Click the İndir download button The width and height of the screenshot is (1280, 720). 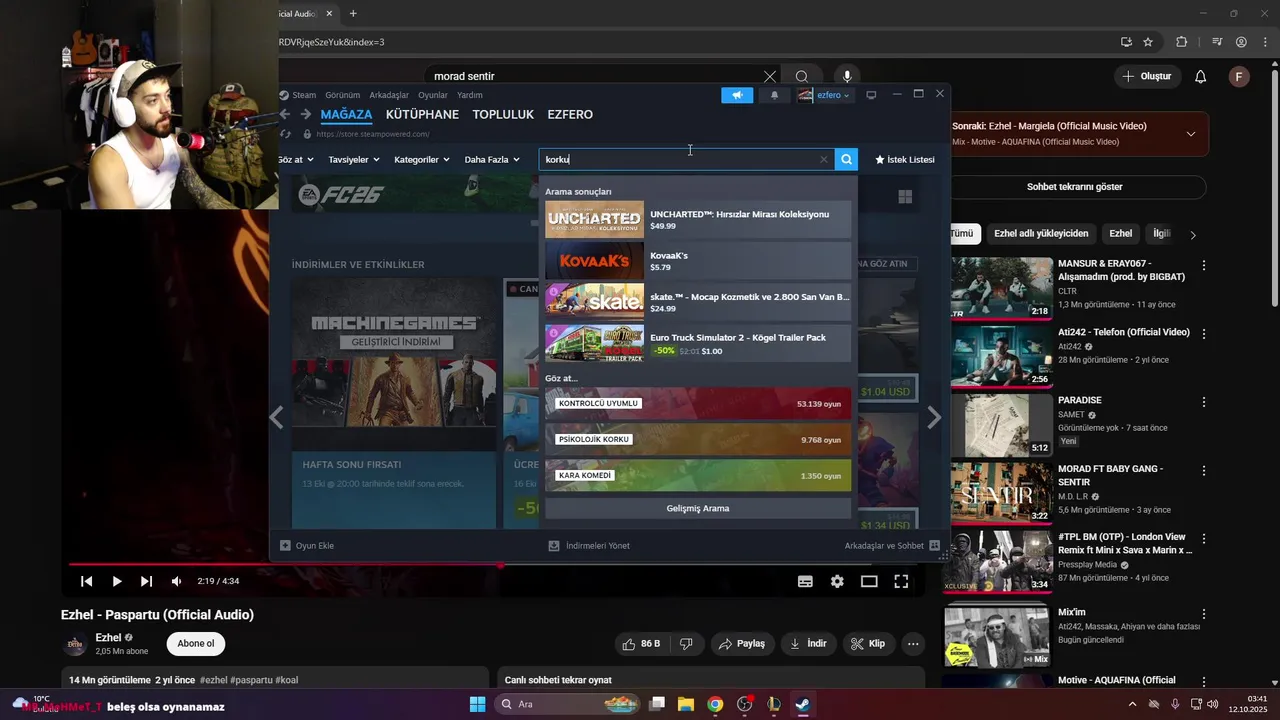tap(808, 644)
